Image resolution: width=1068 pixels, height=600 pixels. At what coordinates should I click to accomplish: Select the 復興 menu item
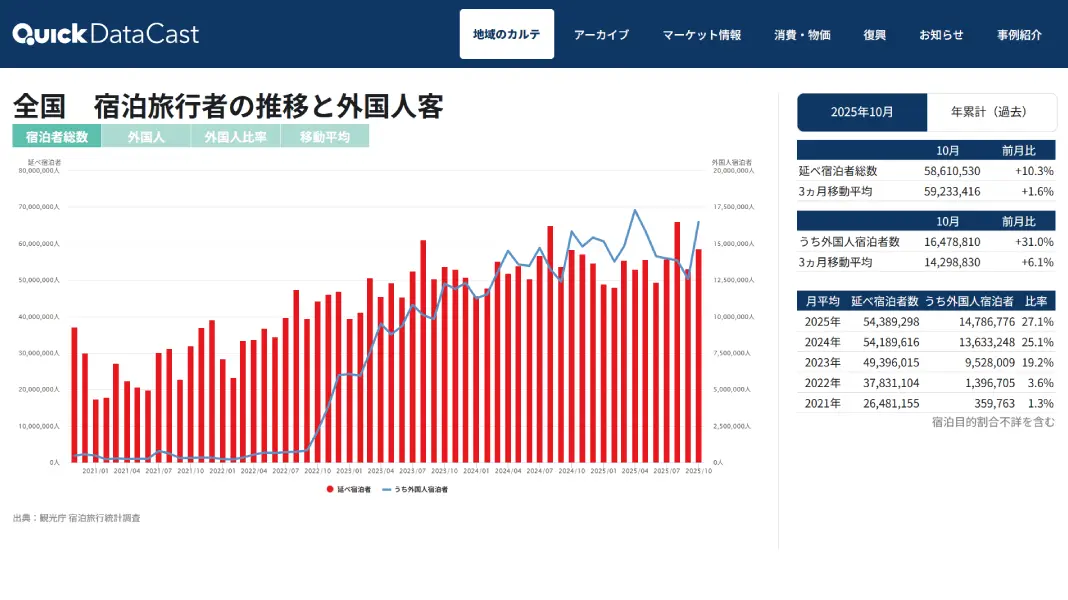tap(875, 35)
